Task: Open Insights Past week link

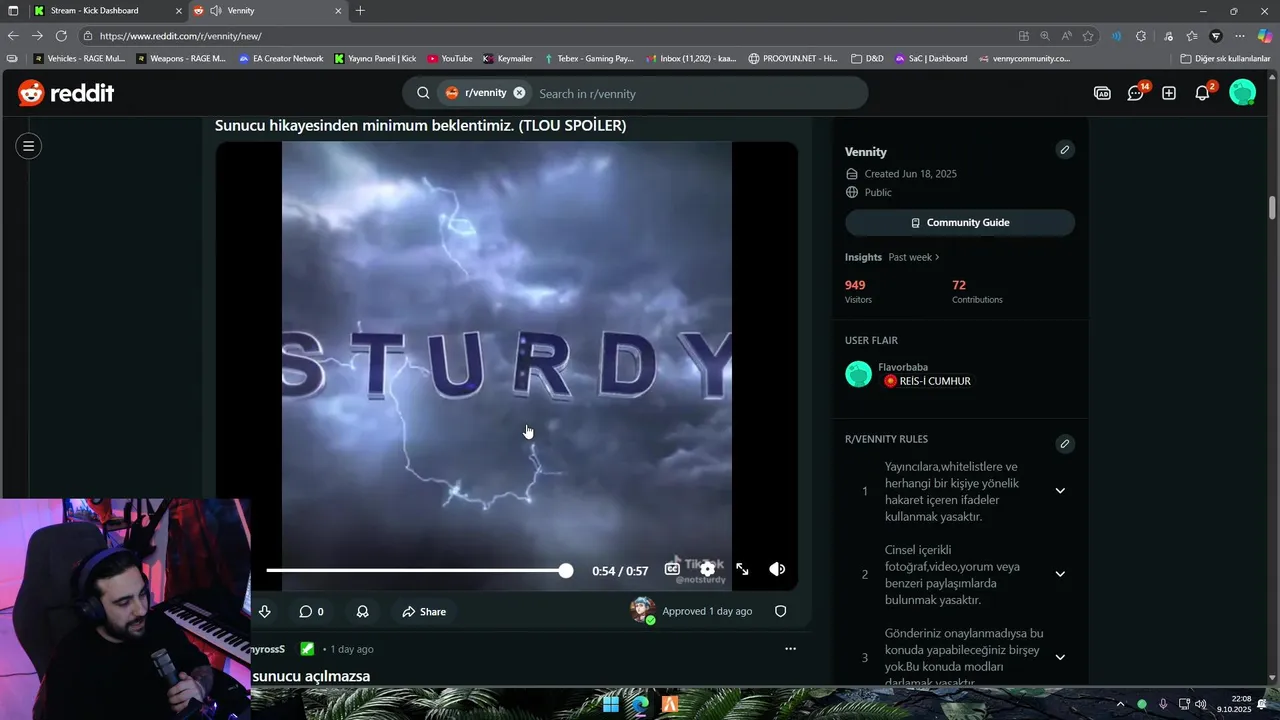Action: [x=914, y=257]
